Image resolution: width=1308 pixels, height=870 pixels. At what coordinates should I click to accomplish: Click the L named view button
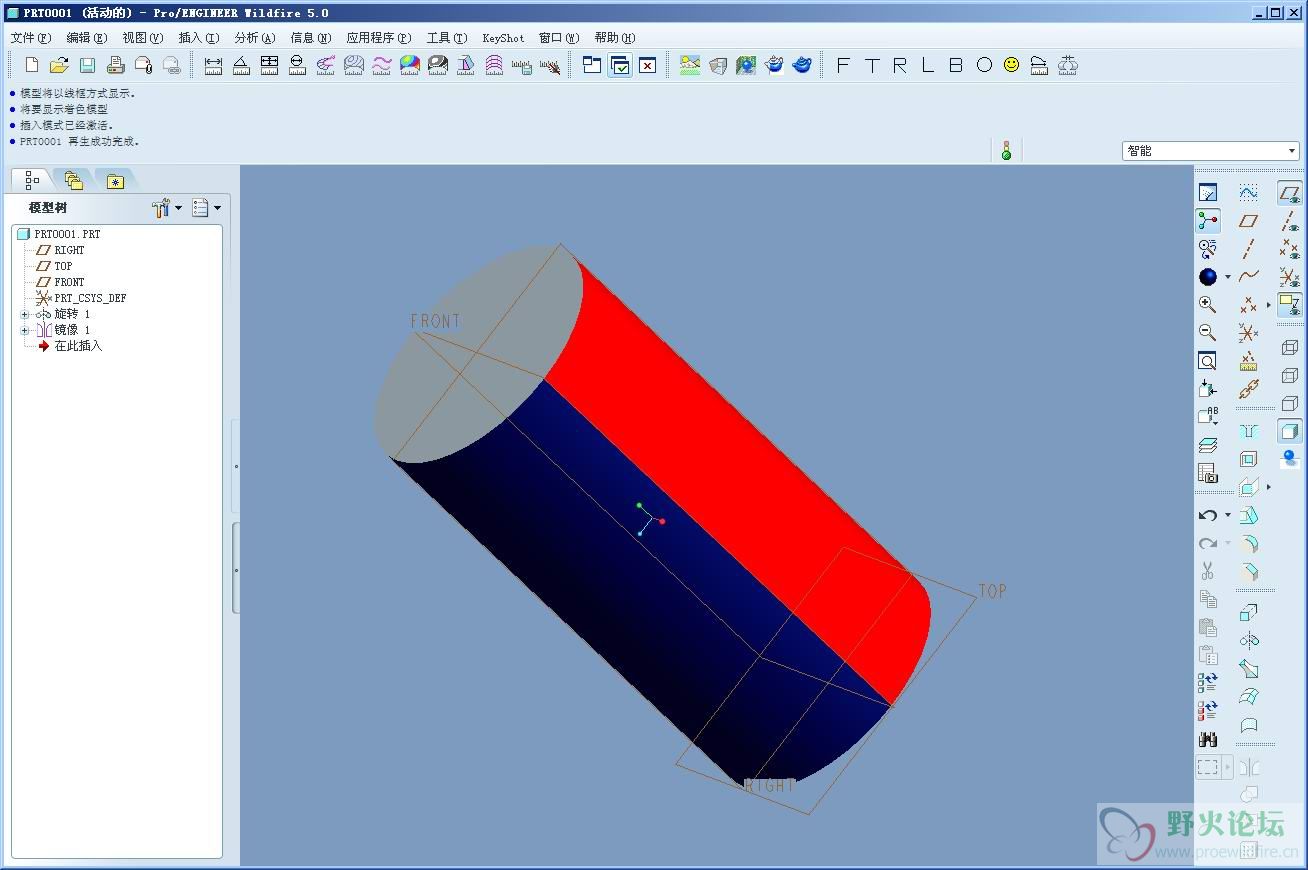927,65
